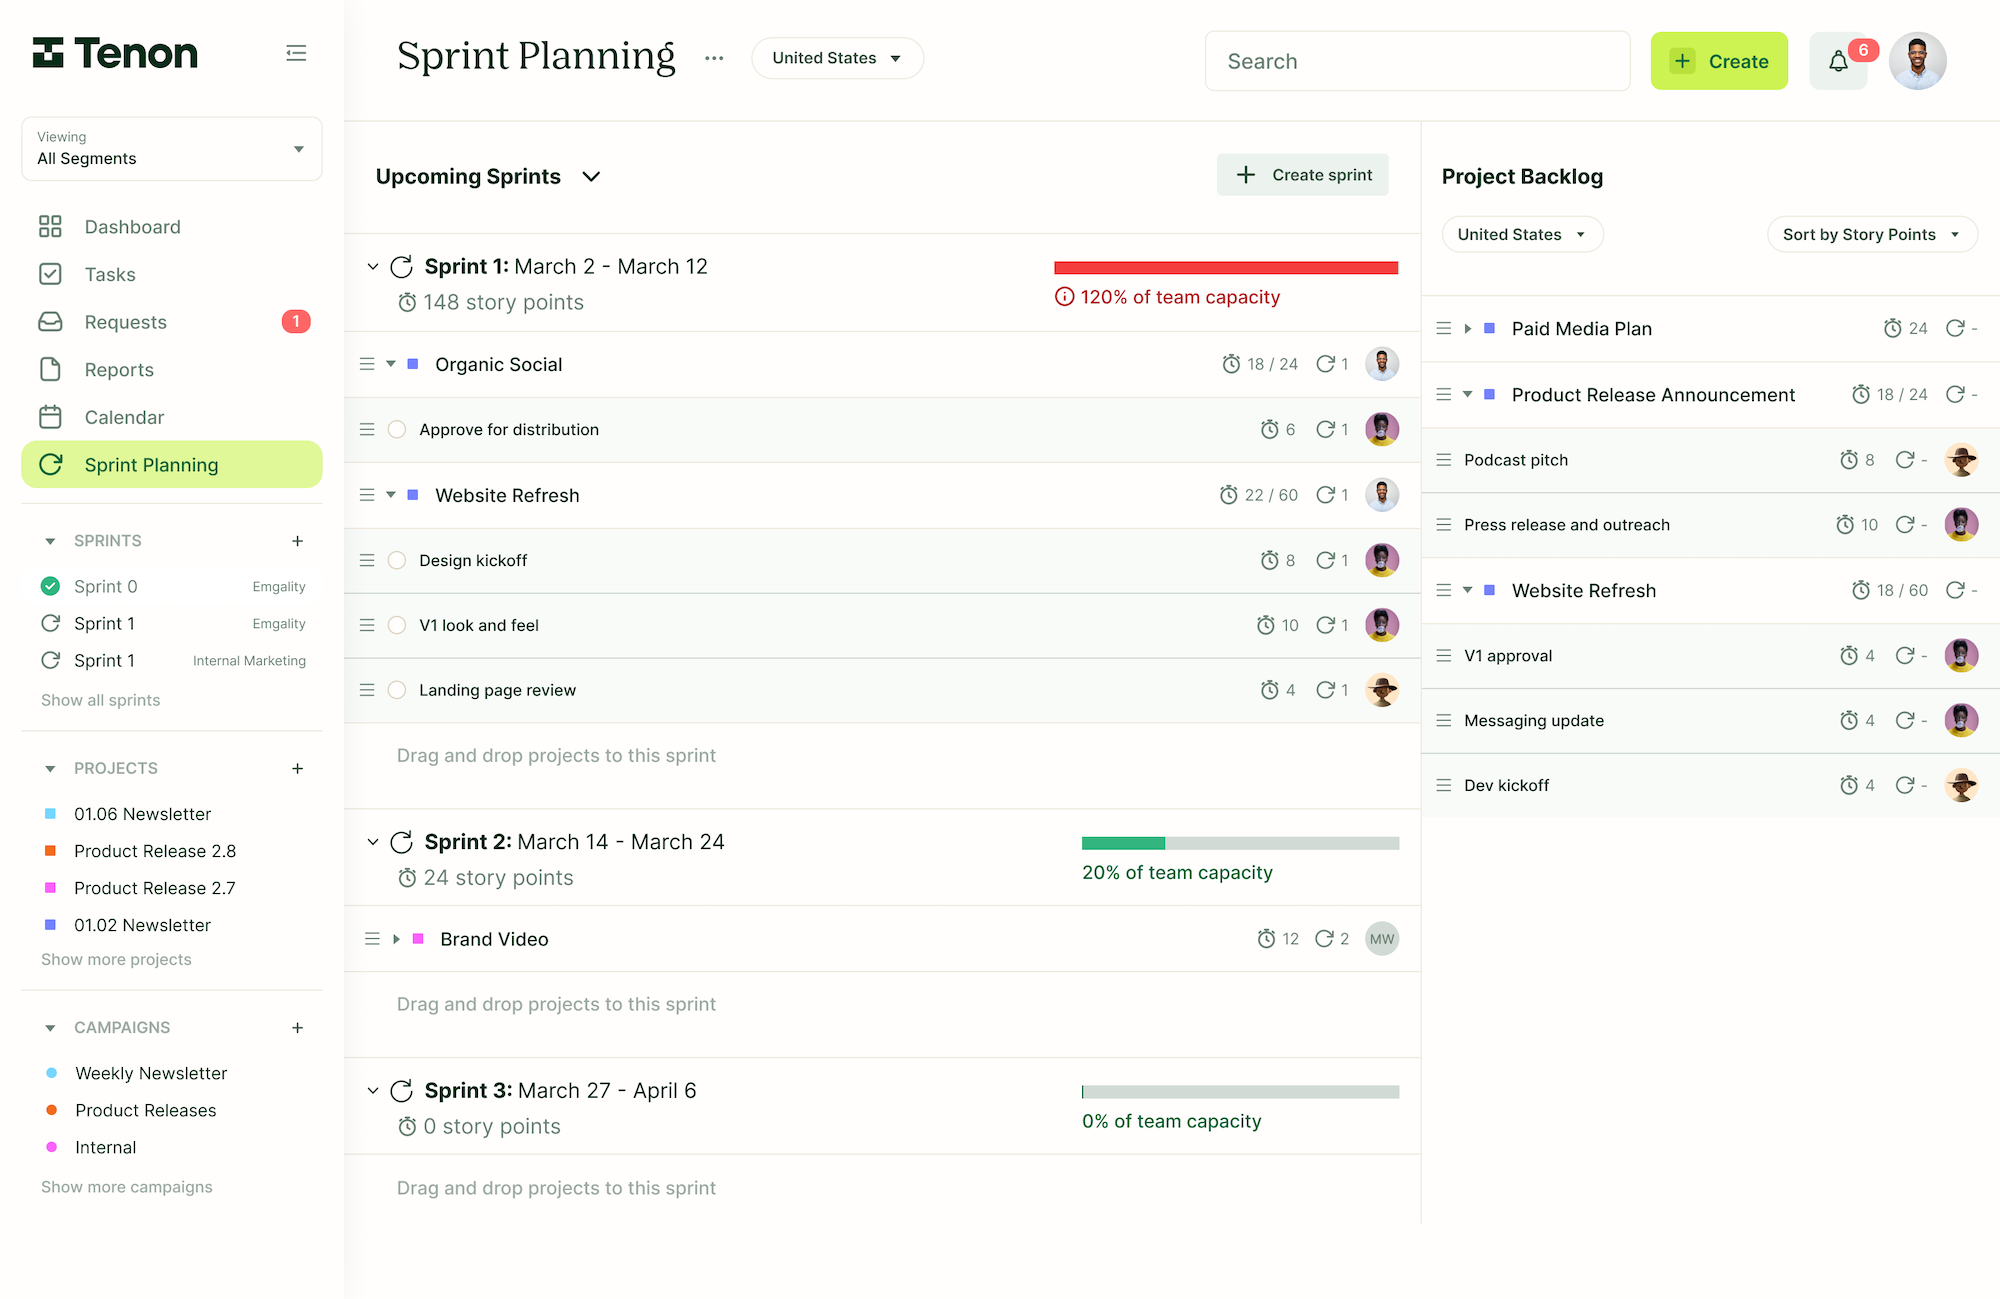Expand the Brand Video project row
The image size is (2000, 1299).
[x=396, y=939]
